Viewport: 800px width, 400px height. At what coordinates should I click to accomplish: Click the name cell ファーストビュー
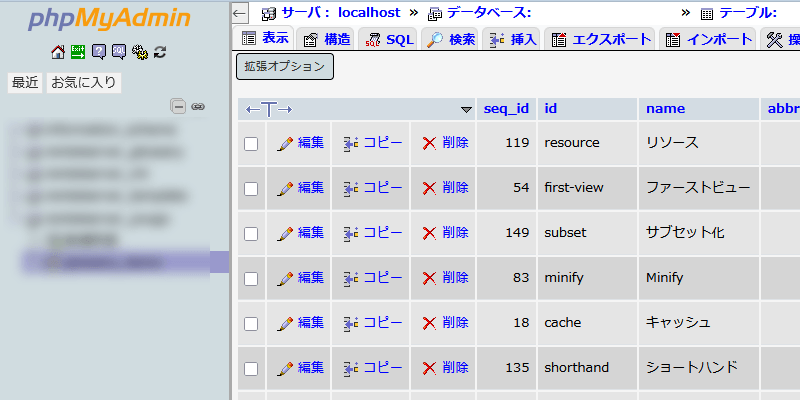[698, 188]
